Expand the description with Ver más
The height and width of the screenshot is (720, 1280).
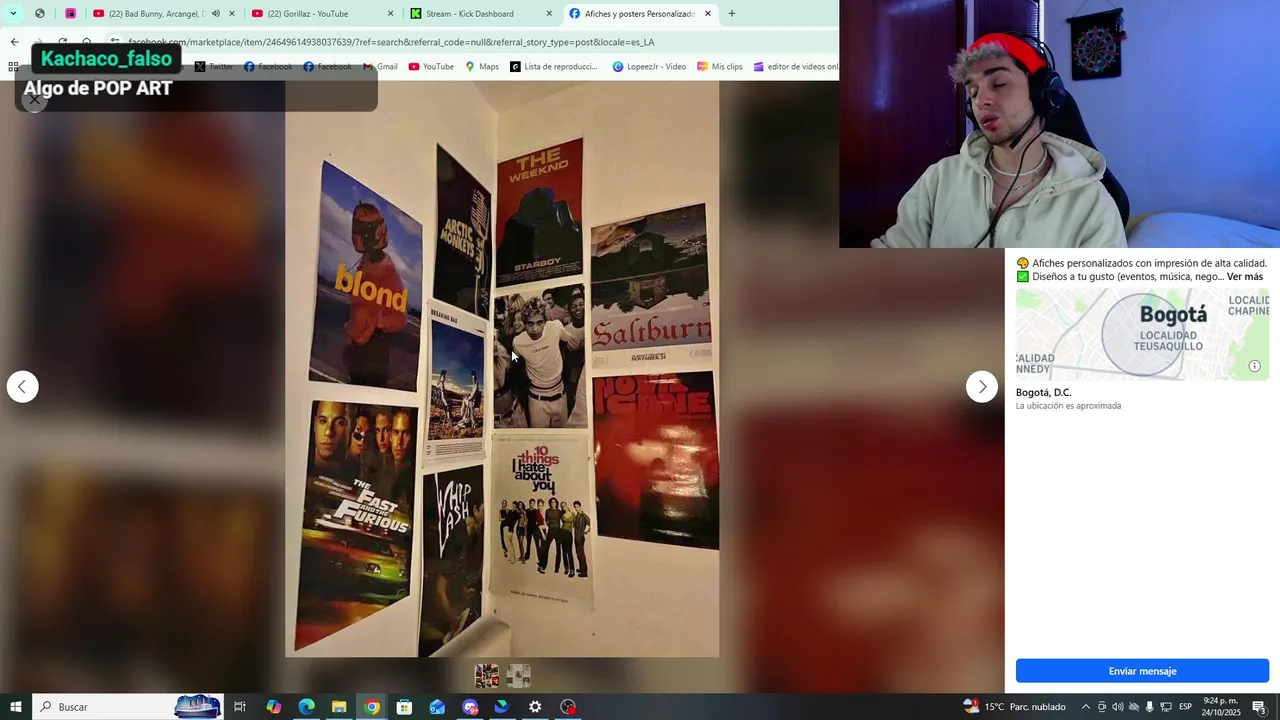pyautogui.click(x=1245, y=277)
